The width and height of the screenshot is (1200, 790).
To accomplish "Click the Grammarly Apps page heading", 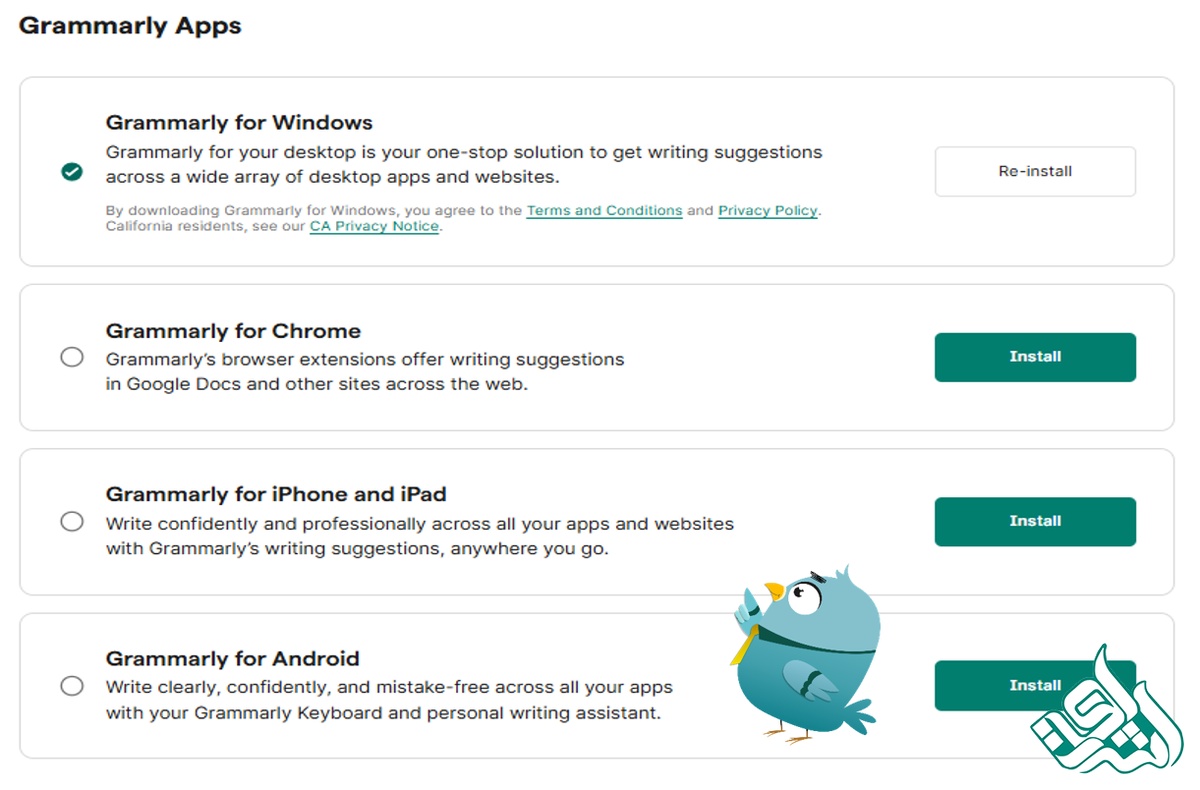I will 130,26.
